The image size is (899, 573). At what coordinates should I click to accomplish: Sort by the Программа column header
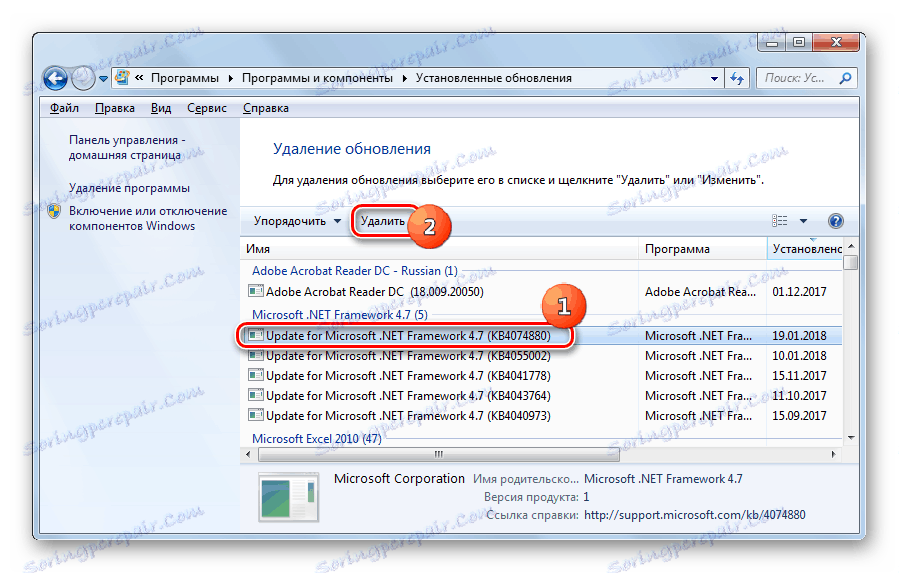tap(702, 249)
